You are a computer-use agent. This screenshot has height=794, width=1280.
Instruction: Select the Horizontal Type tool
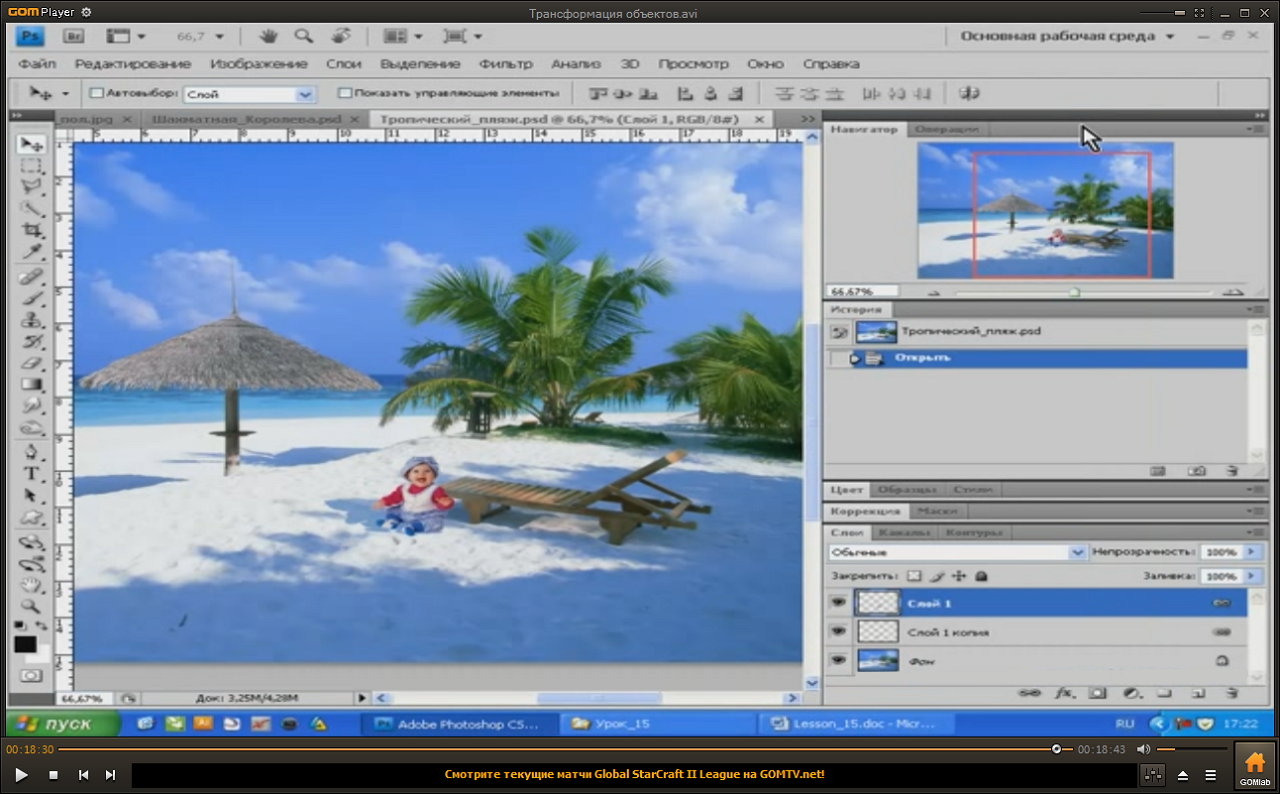(x=32, y=473)
